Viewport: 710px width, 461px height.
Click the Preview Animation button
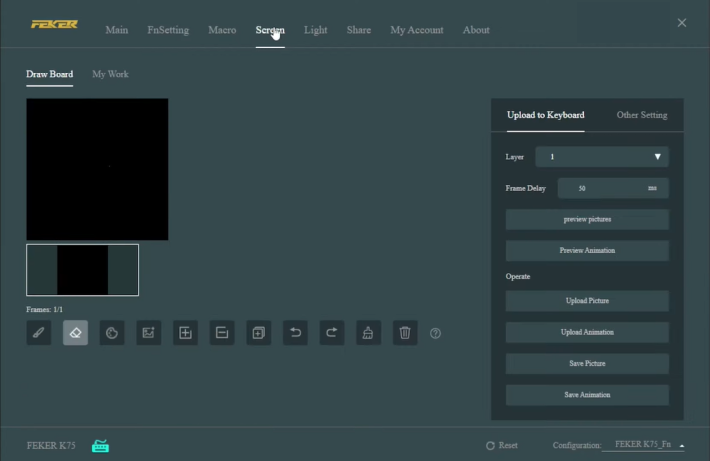tap(587, 250)
